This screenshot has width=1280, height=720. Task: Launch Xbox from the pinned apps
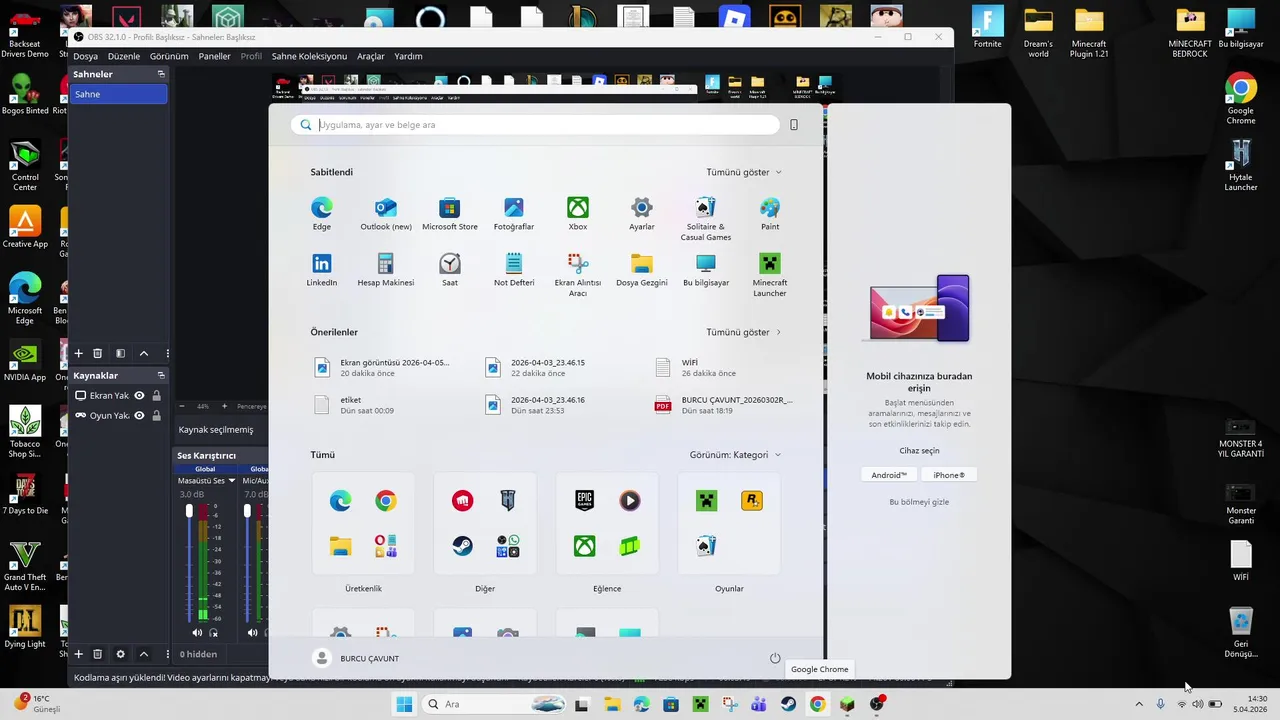[578, 214]
